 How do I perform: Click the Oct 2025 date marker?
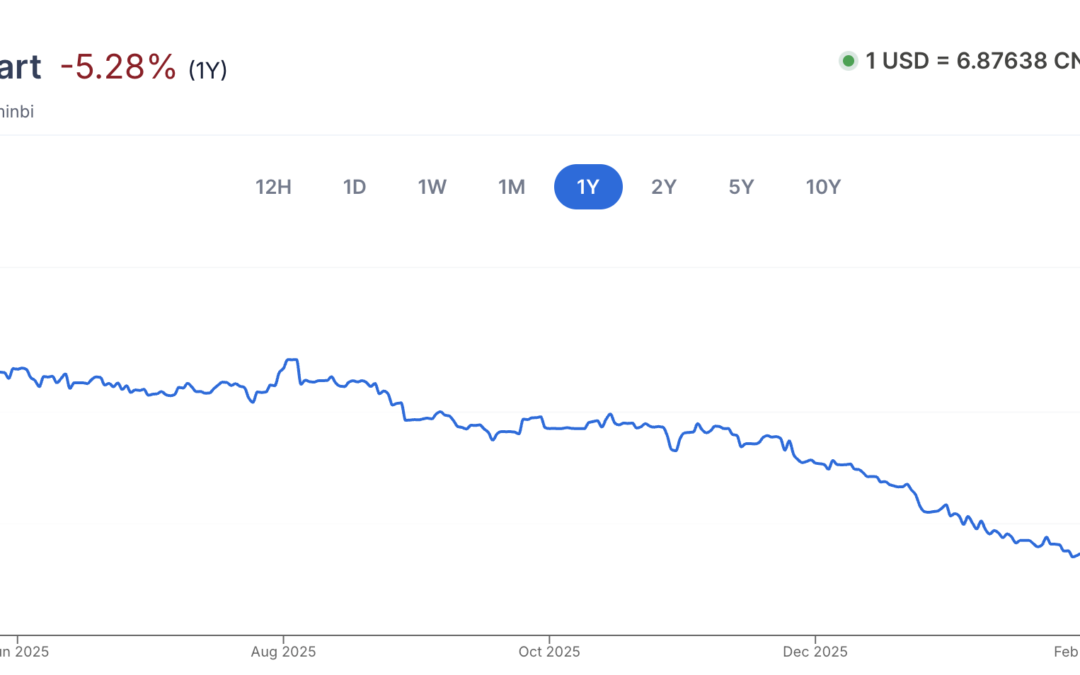[x=549, y=651]
